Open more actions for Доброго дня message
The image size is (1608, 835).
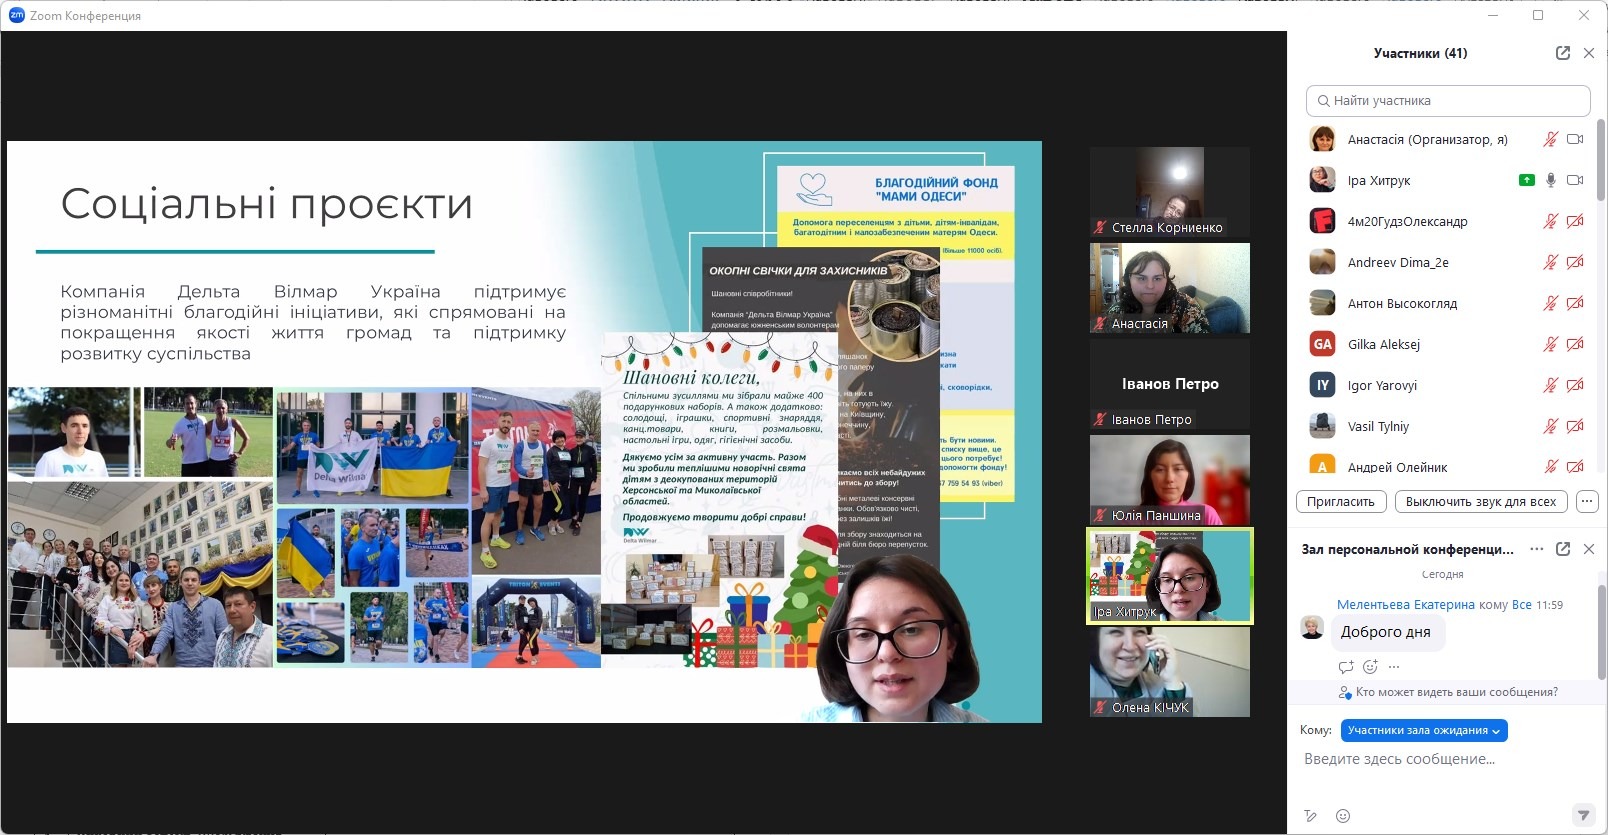tap(1394, 667)
